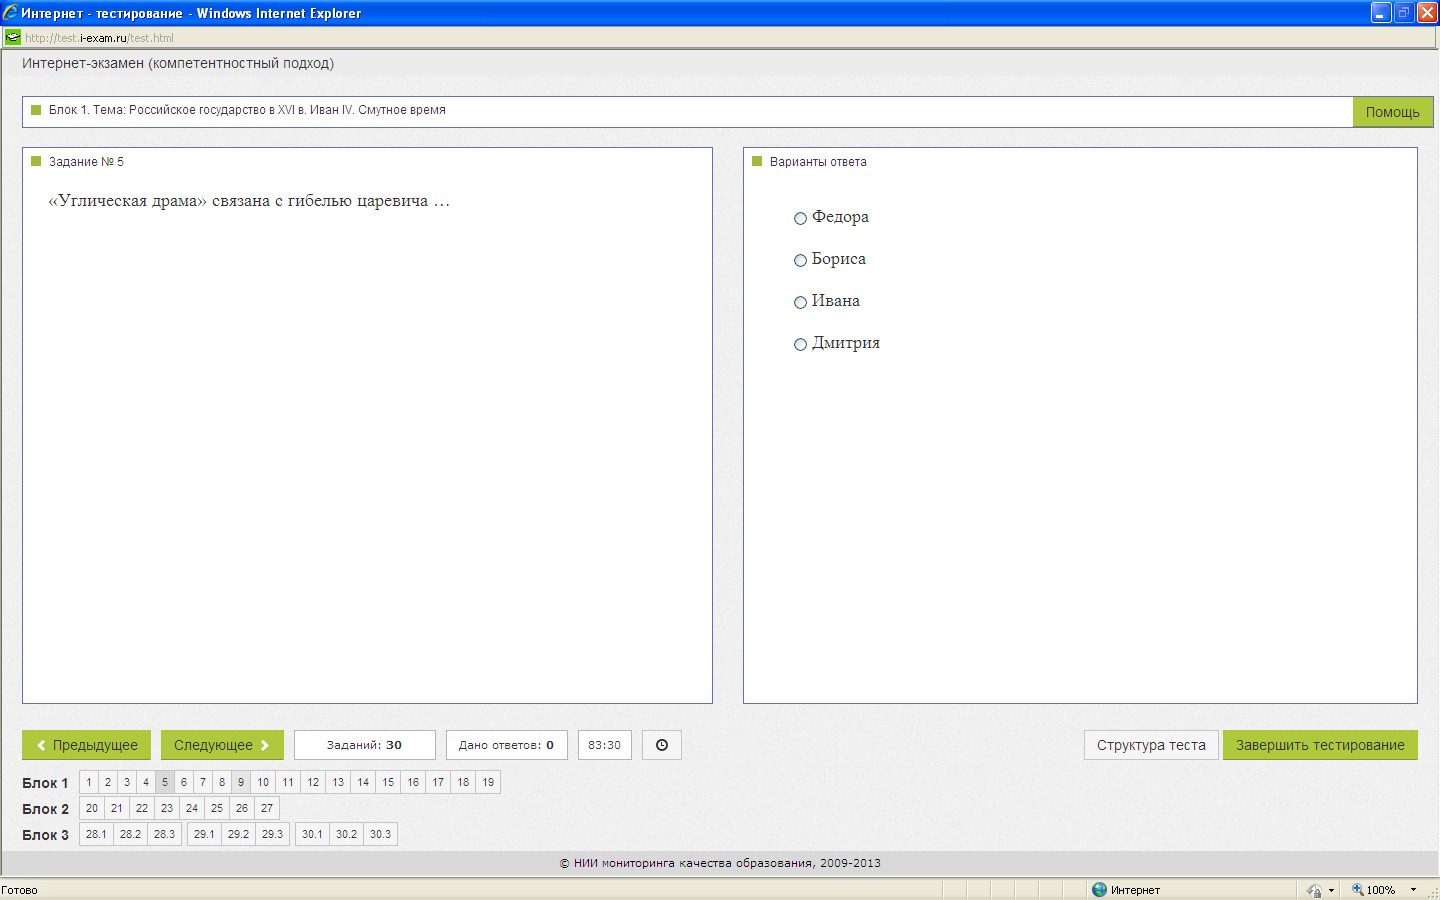Open sub-question 30.1 in Блок 3
This screenshot has height=900, width=1440.
coord(312,834)
